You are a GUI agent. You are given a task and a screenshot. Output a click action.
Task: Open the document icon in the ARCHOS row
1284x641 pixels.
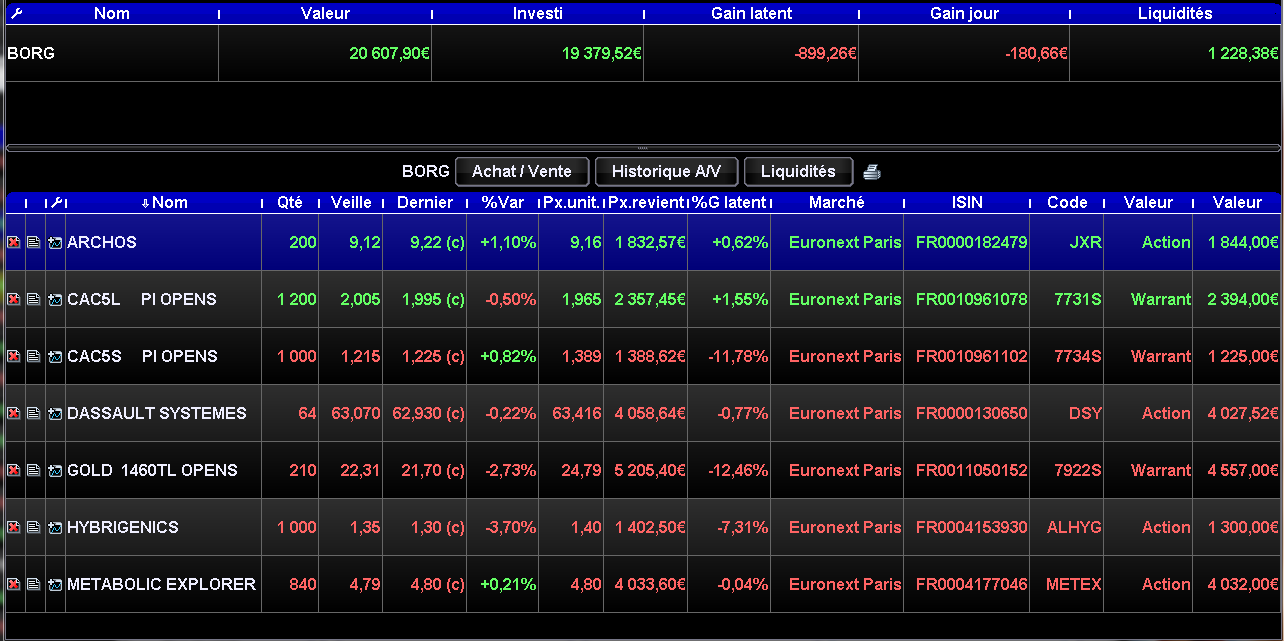[34, 242]
